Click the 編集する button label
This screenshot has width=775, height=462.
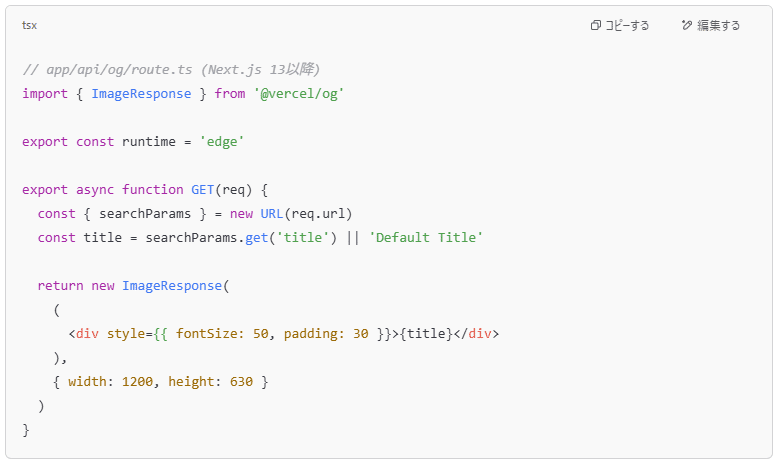coord(718,25)
